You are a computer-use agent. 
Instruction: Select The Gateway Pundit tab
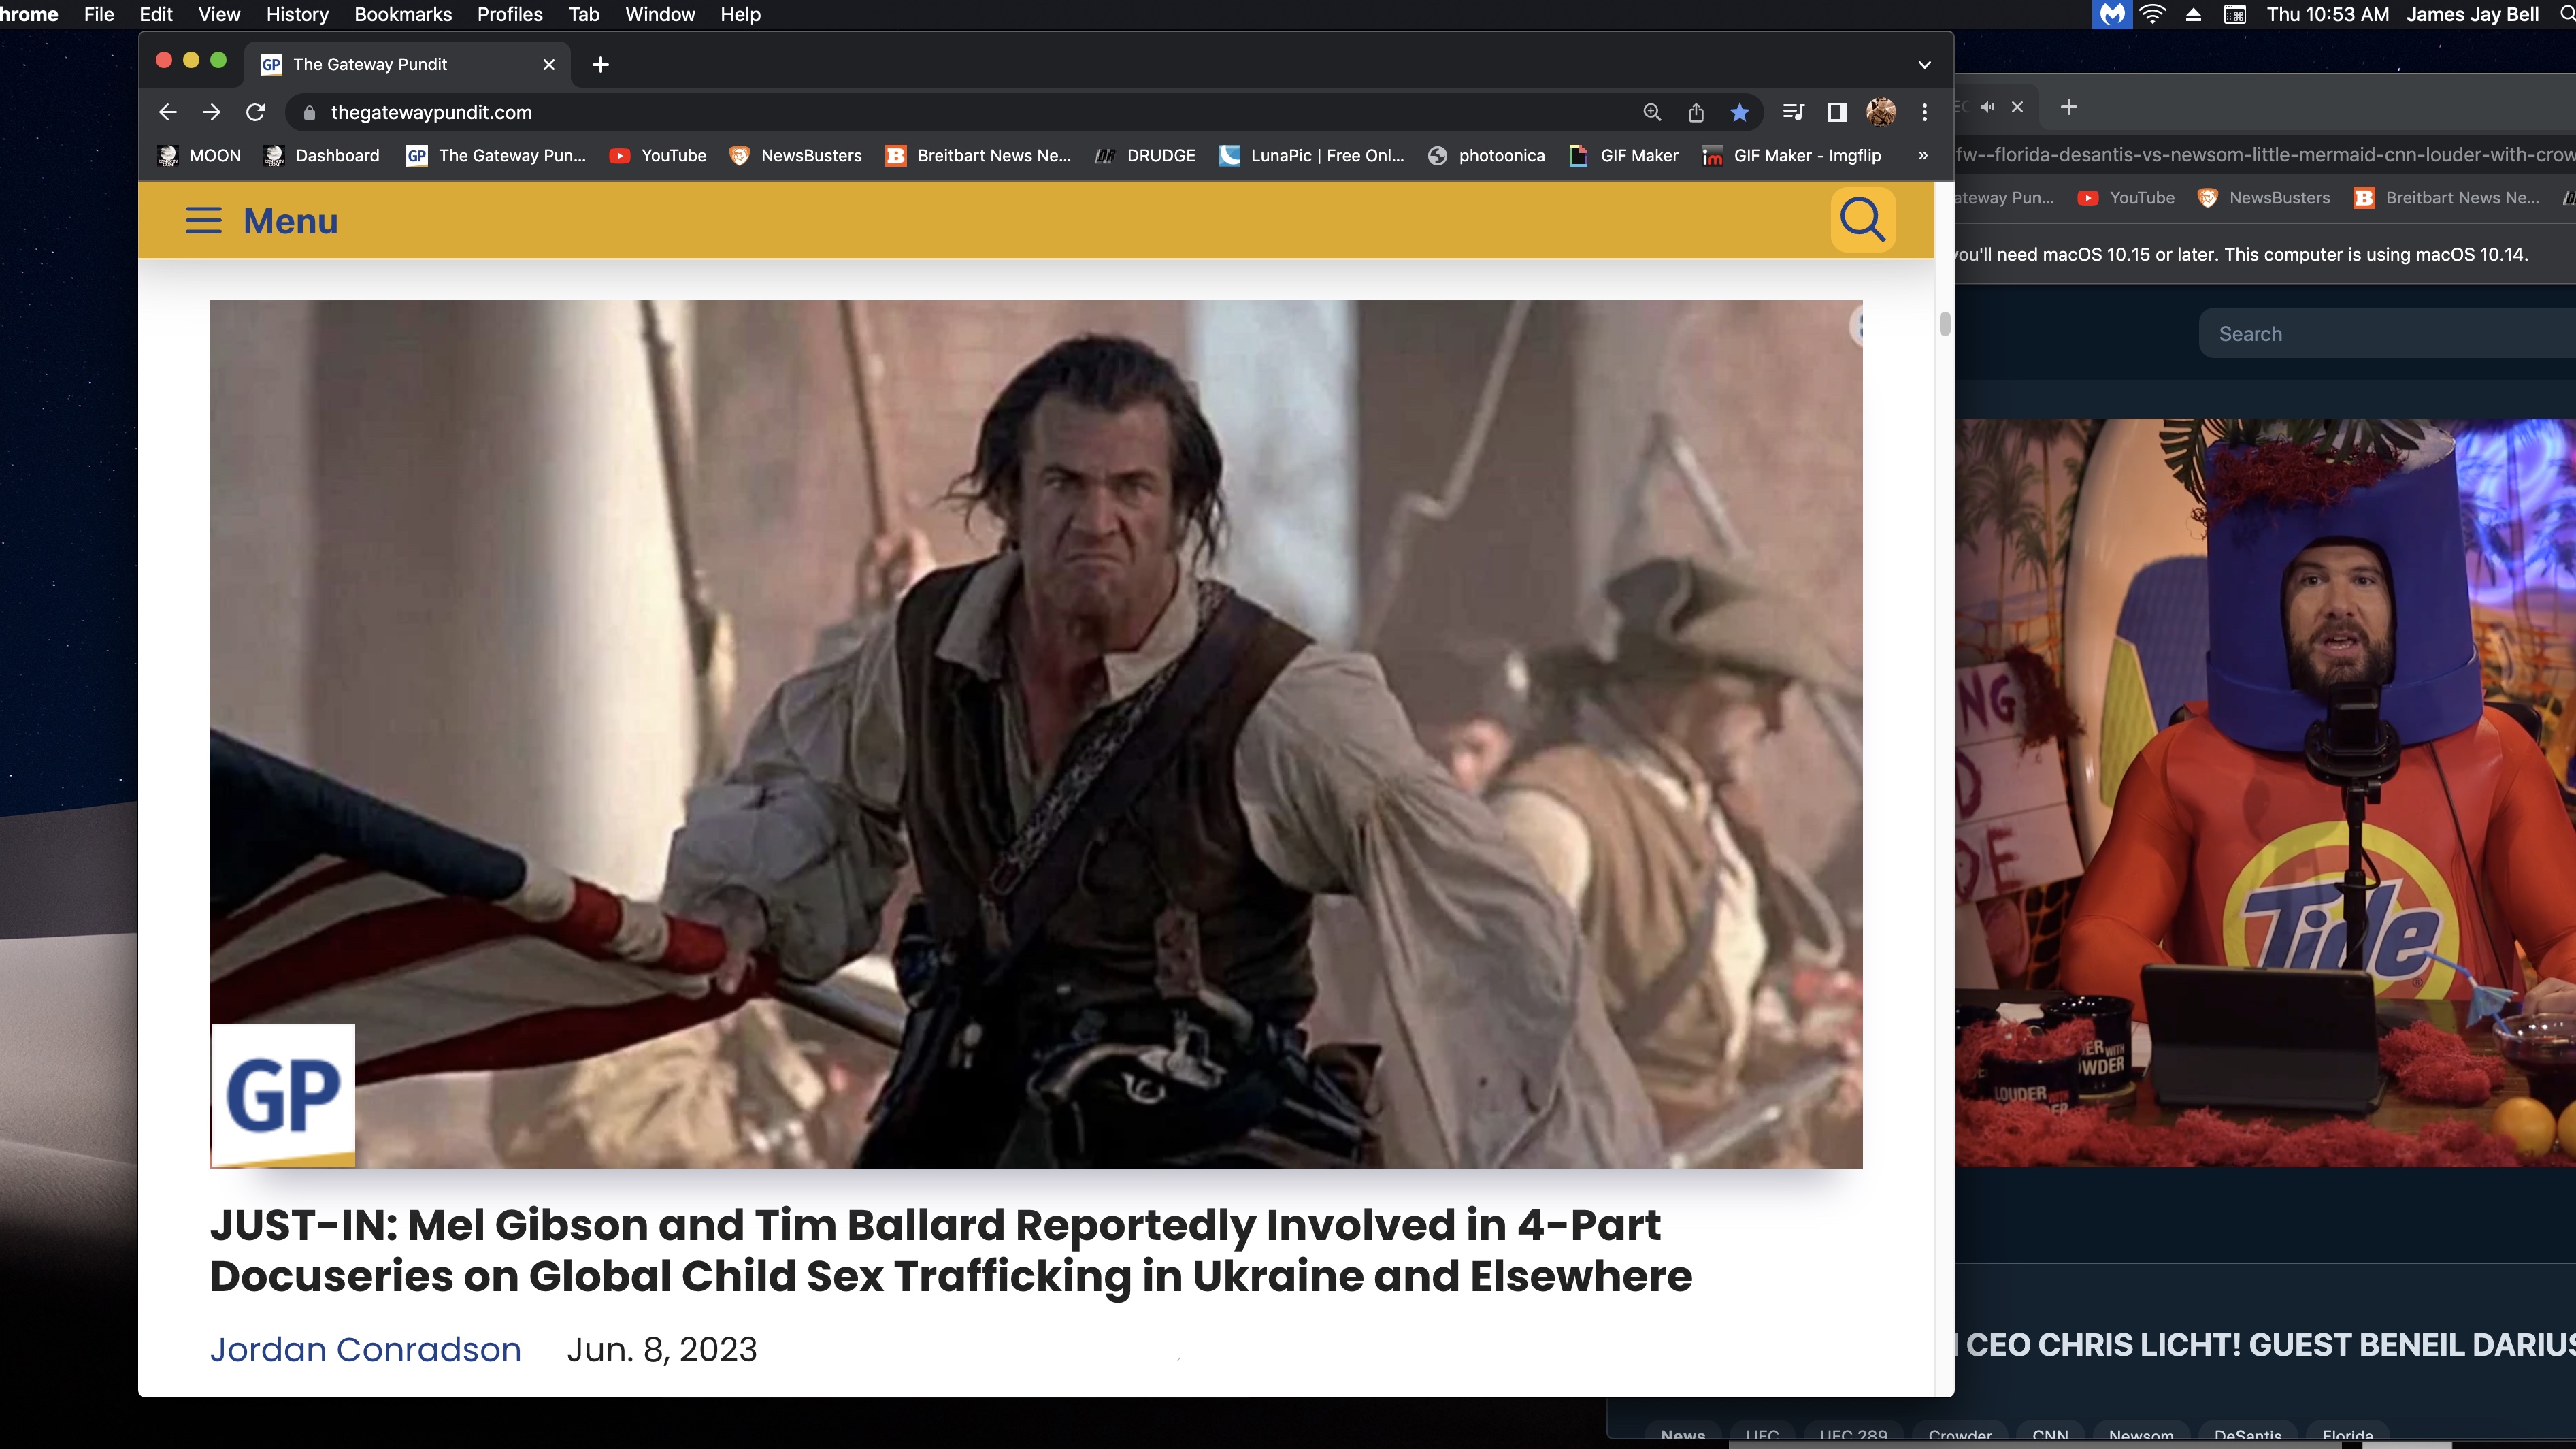point(408,64)
